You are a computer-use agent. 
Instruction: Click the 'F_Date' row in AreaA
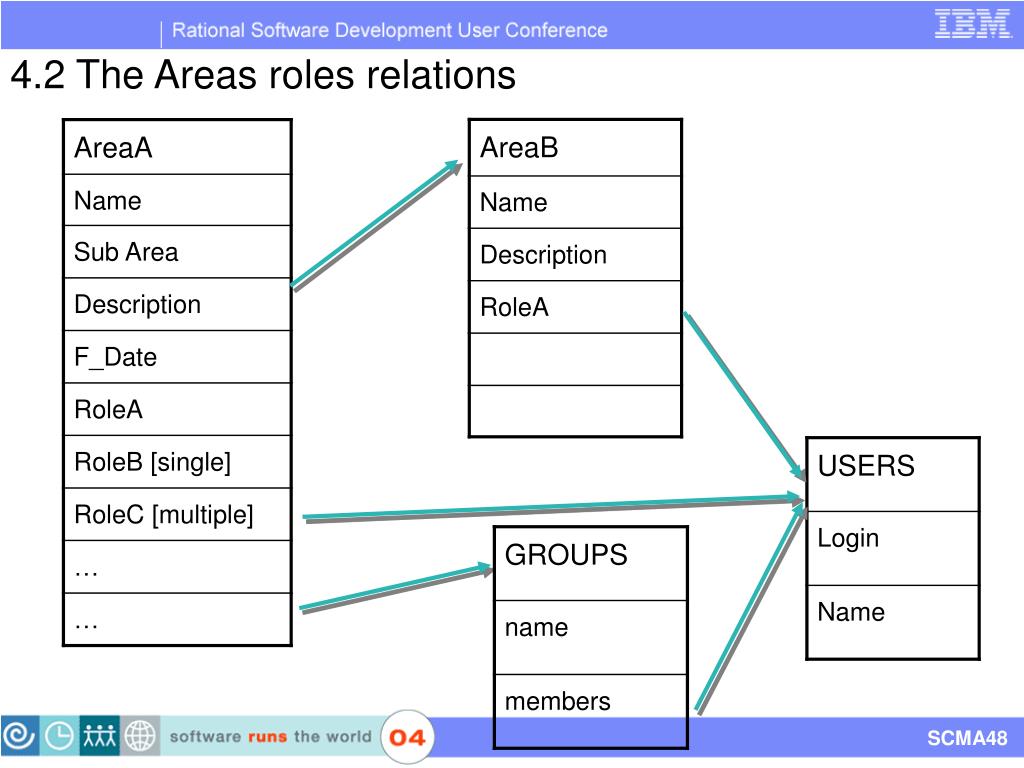177,357
